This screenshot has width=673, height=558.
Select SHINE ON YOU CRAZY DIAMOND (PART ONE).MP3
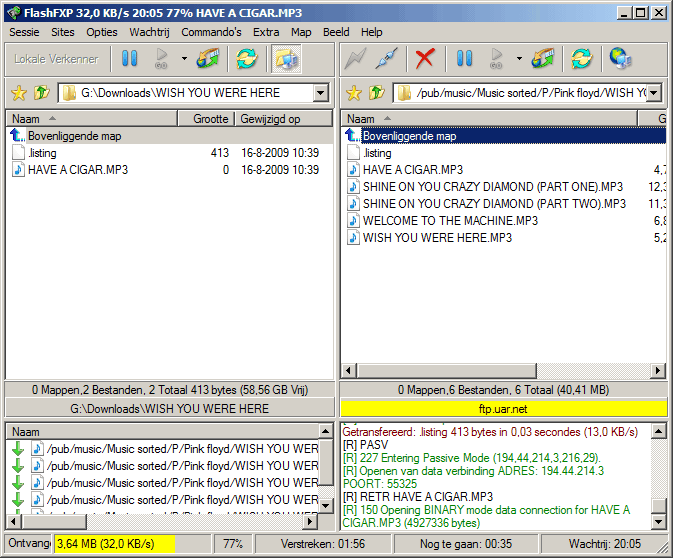pyautogui.click(x=504, y=187)
